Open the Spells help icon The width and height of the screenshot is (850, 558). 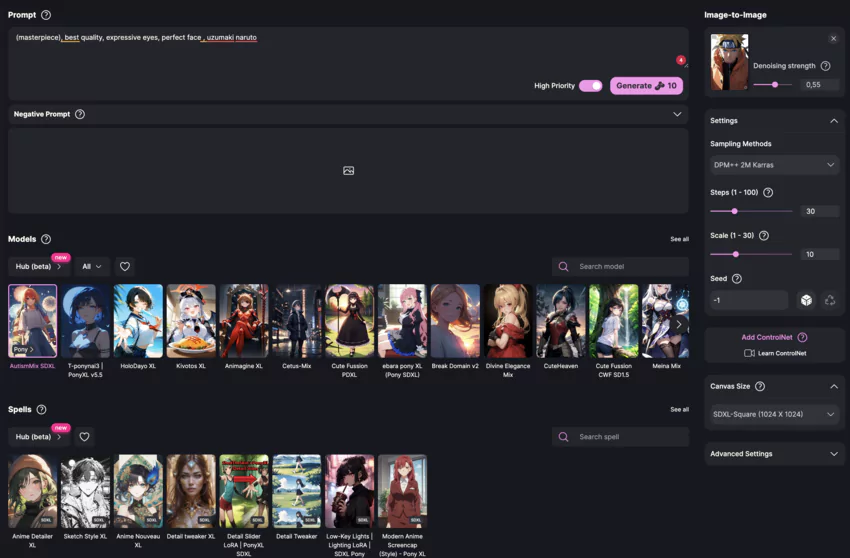click(x=41, y=409)
